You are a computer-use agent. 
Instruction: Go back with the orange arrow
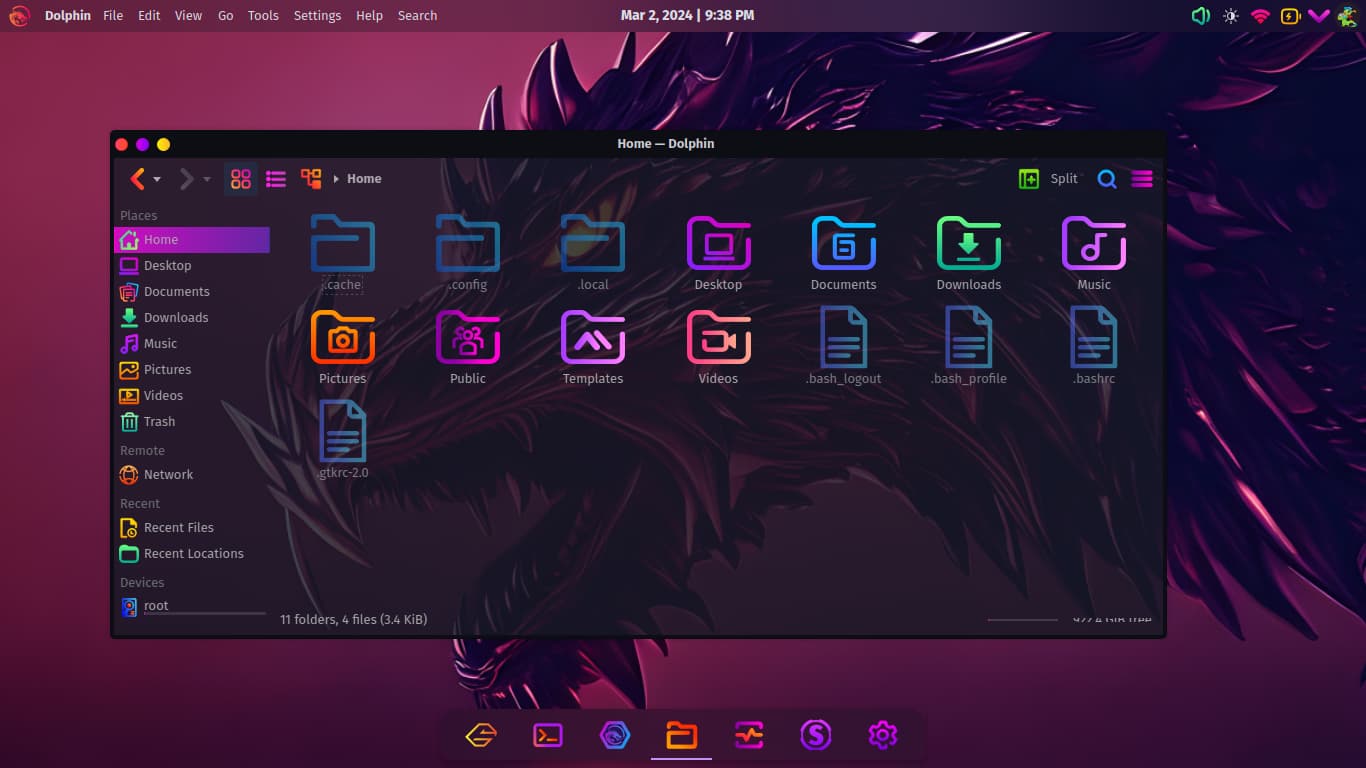[138, 179]
